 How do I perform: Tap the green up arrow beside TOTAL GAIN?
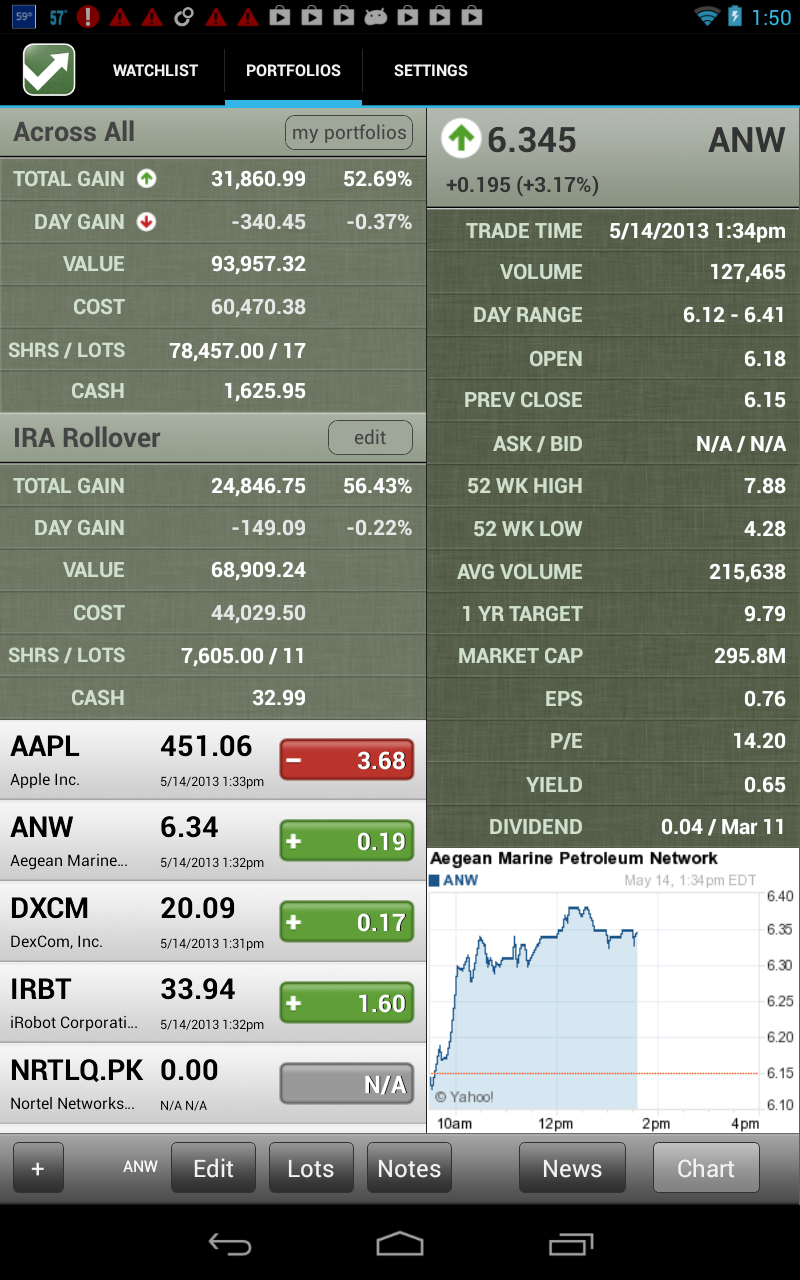click(146, 180)
